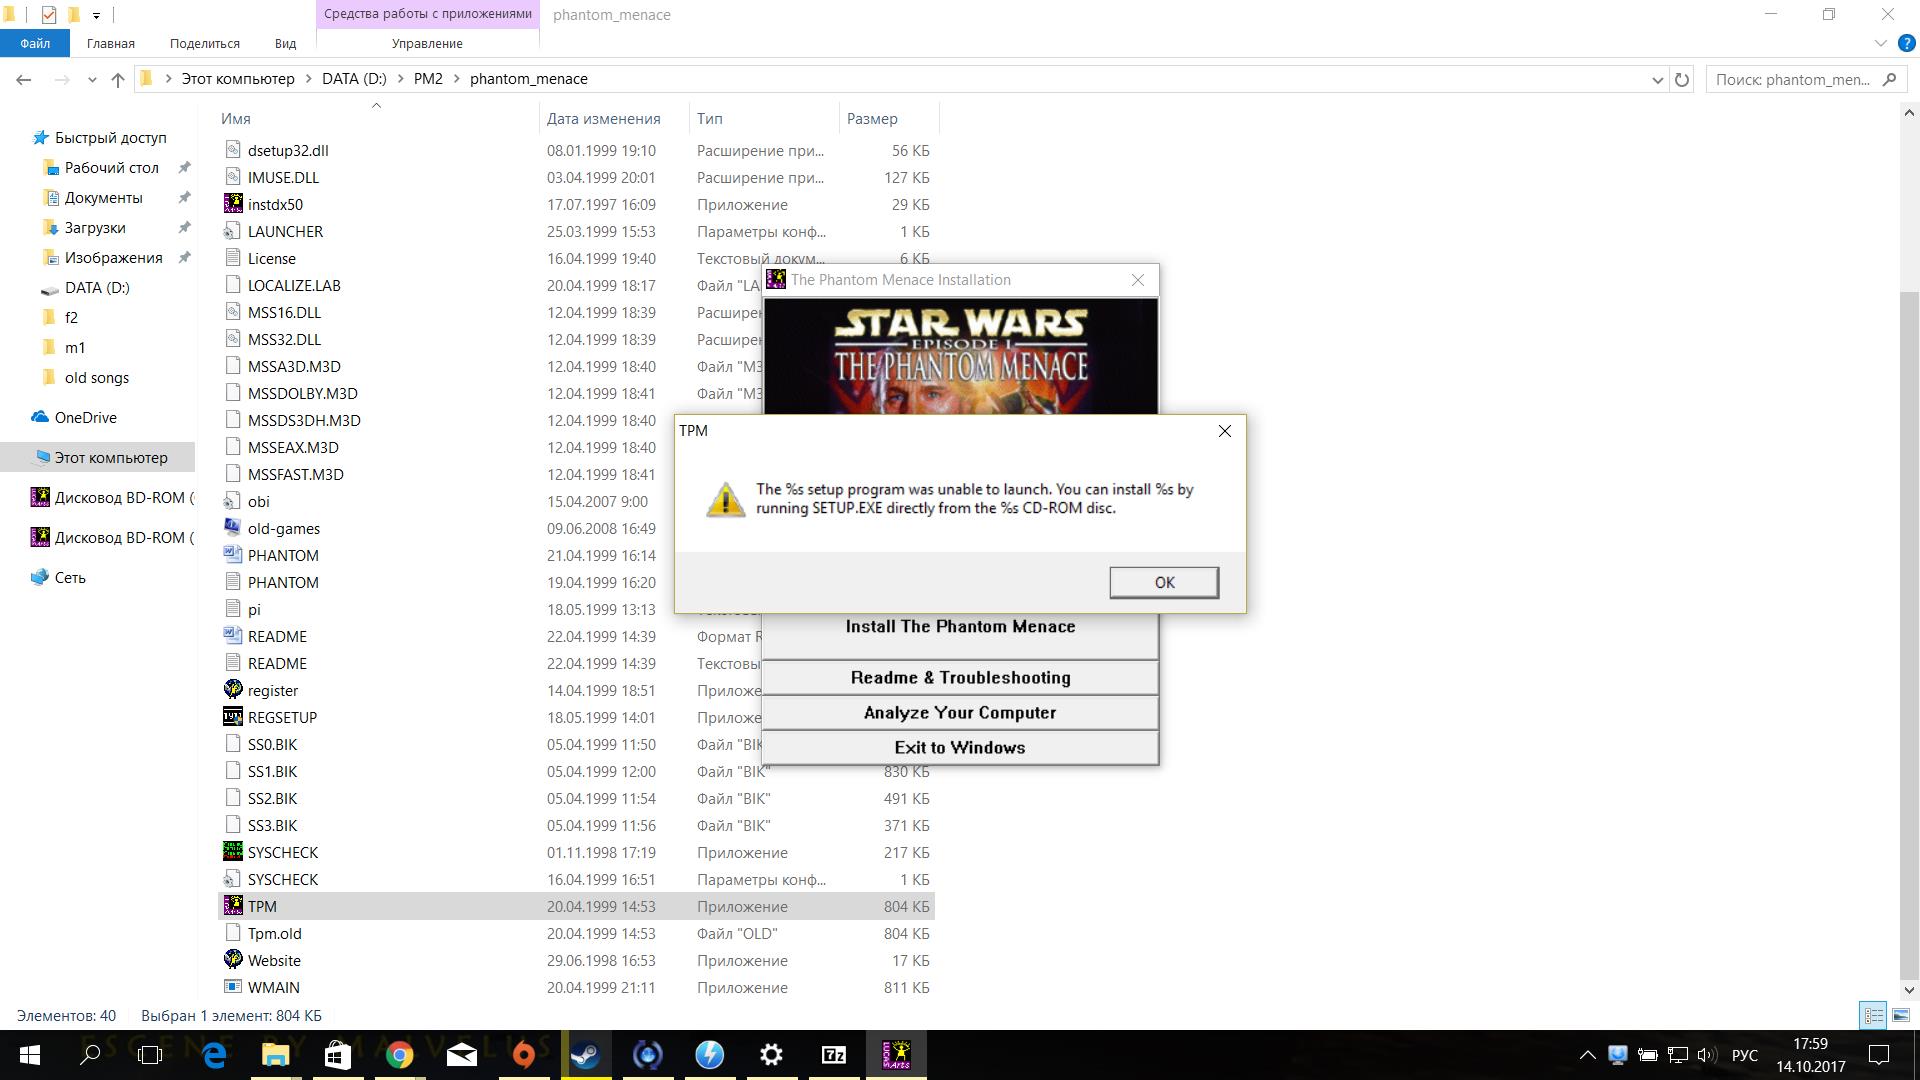1920x1080 pixels.
Task: Toggle the input language РУС indicator
Action: [1744, 1055]
